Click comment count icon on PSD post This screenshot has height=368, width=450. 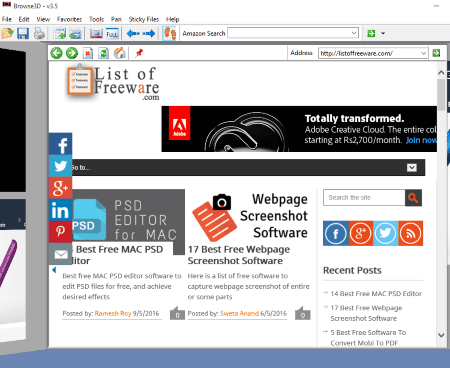177,313
